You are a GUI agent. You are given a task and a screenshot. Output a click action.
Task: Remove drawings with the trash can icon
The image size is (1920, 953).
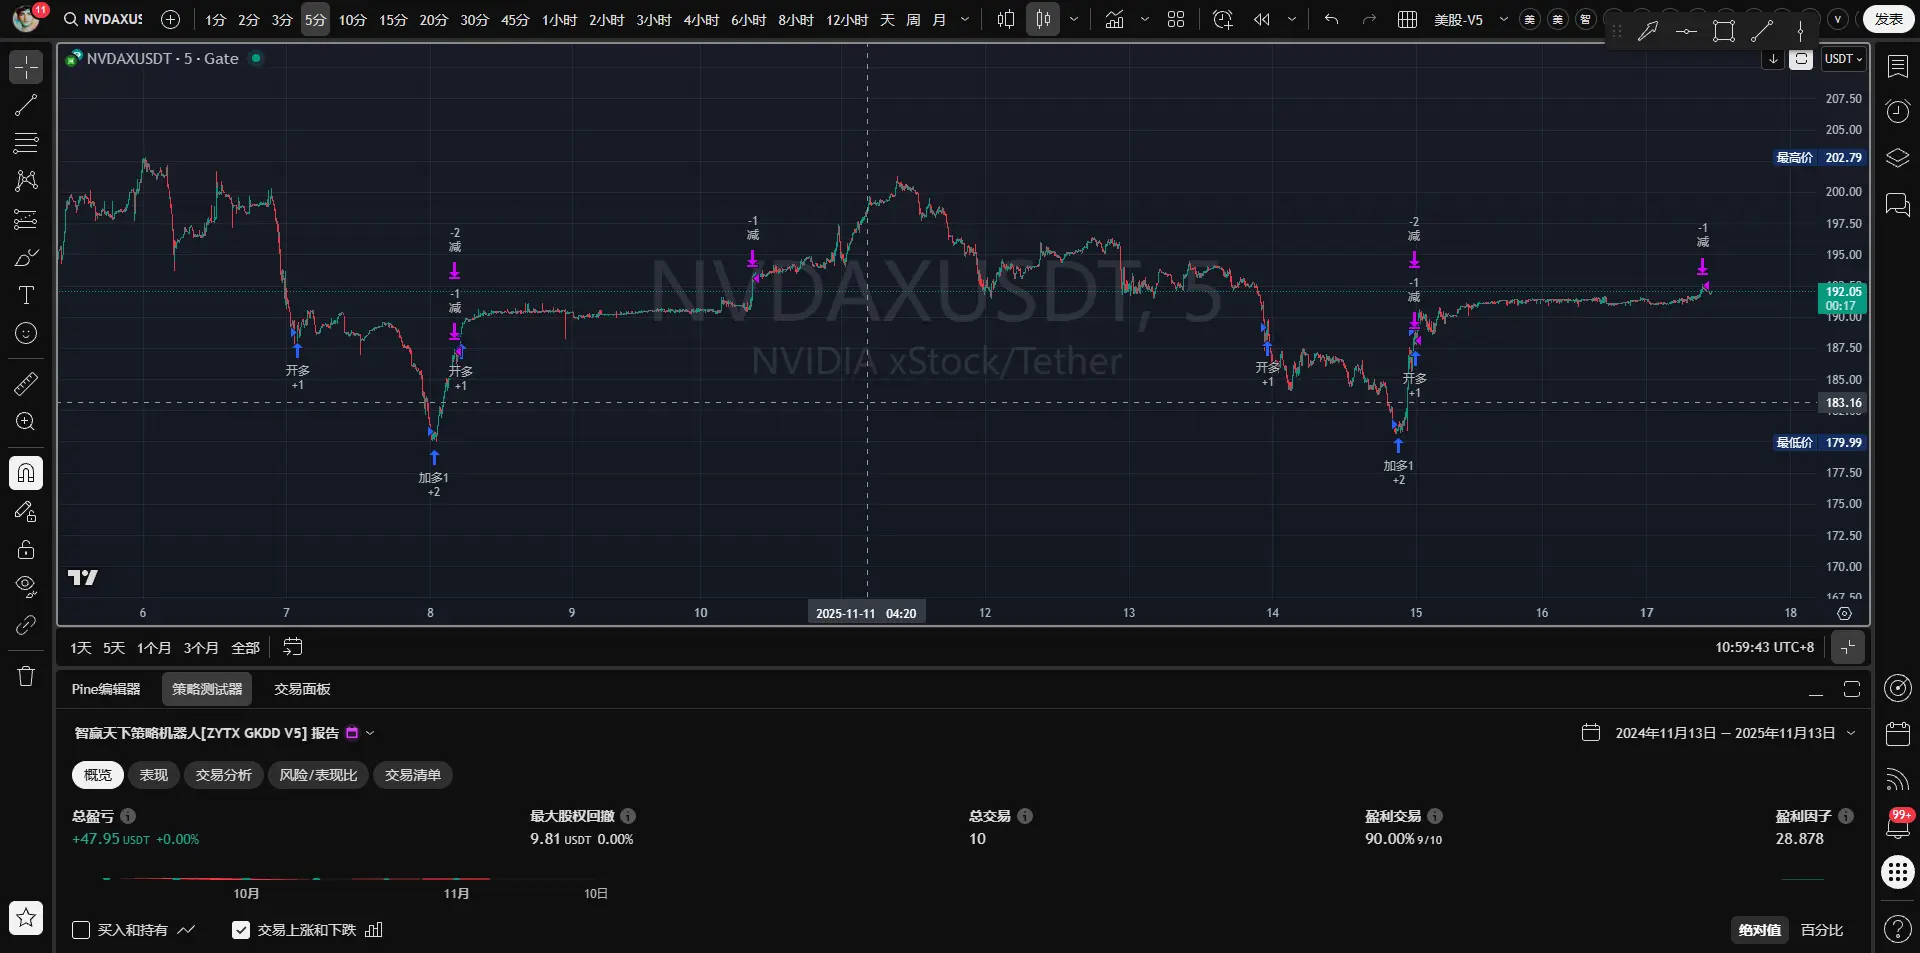click(26, 676)
